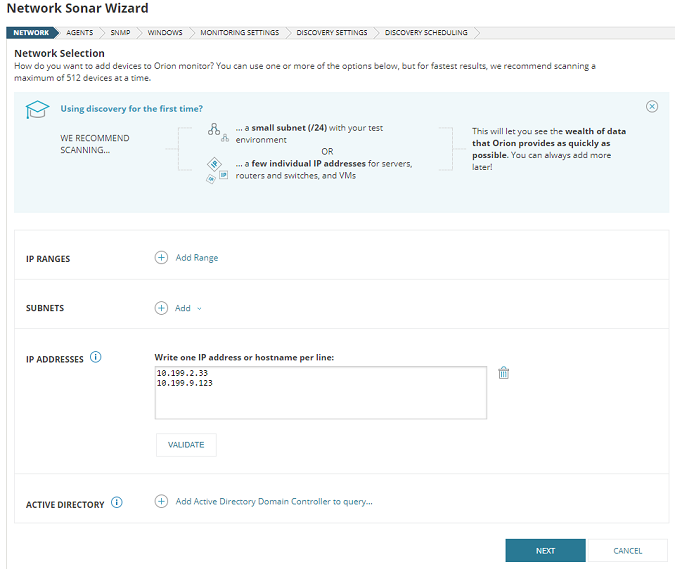Open the Monitoring Settings step
Image resolution: width=675 pixels, height=569 pixels.
(x=239, y=33)
